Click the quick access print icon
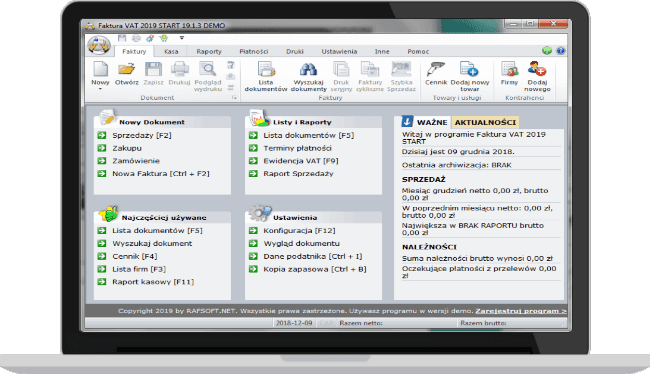 136,39
